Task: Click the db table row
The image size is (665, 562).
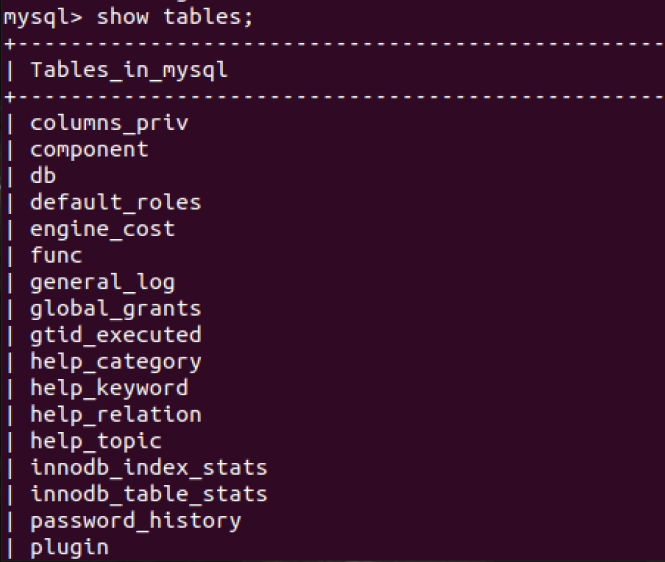Action: coord(43,176)
